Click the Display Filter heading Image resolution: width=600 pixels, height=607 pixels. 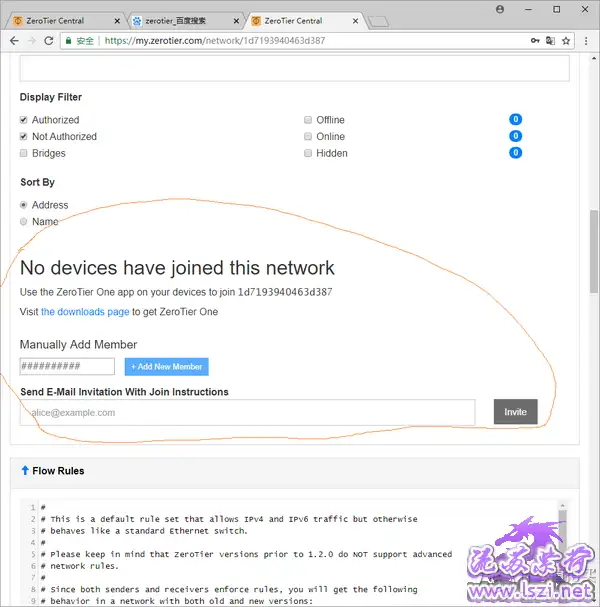51,97
